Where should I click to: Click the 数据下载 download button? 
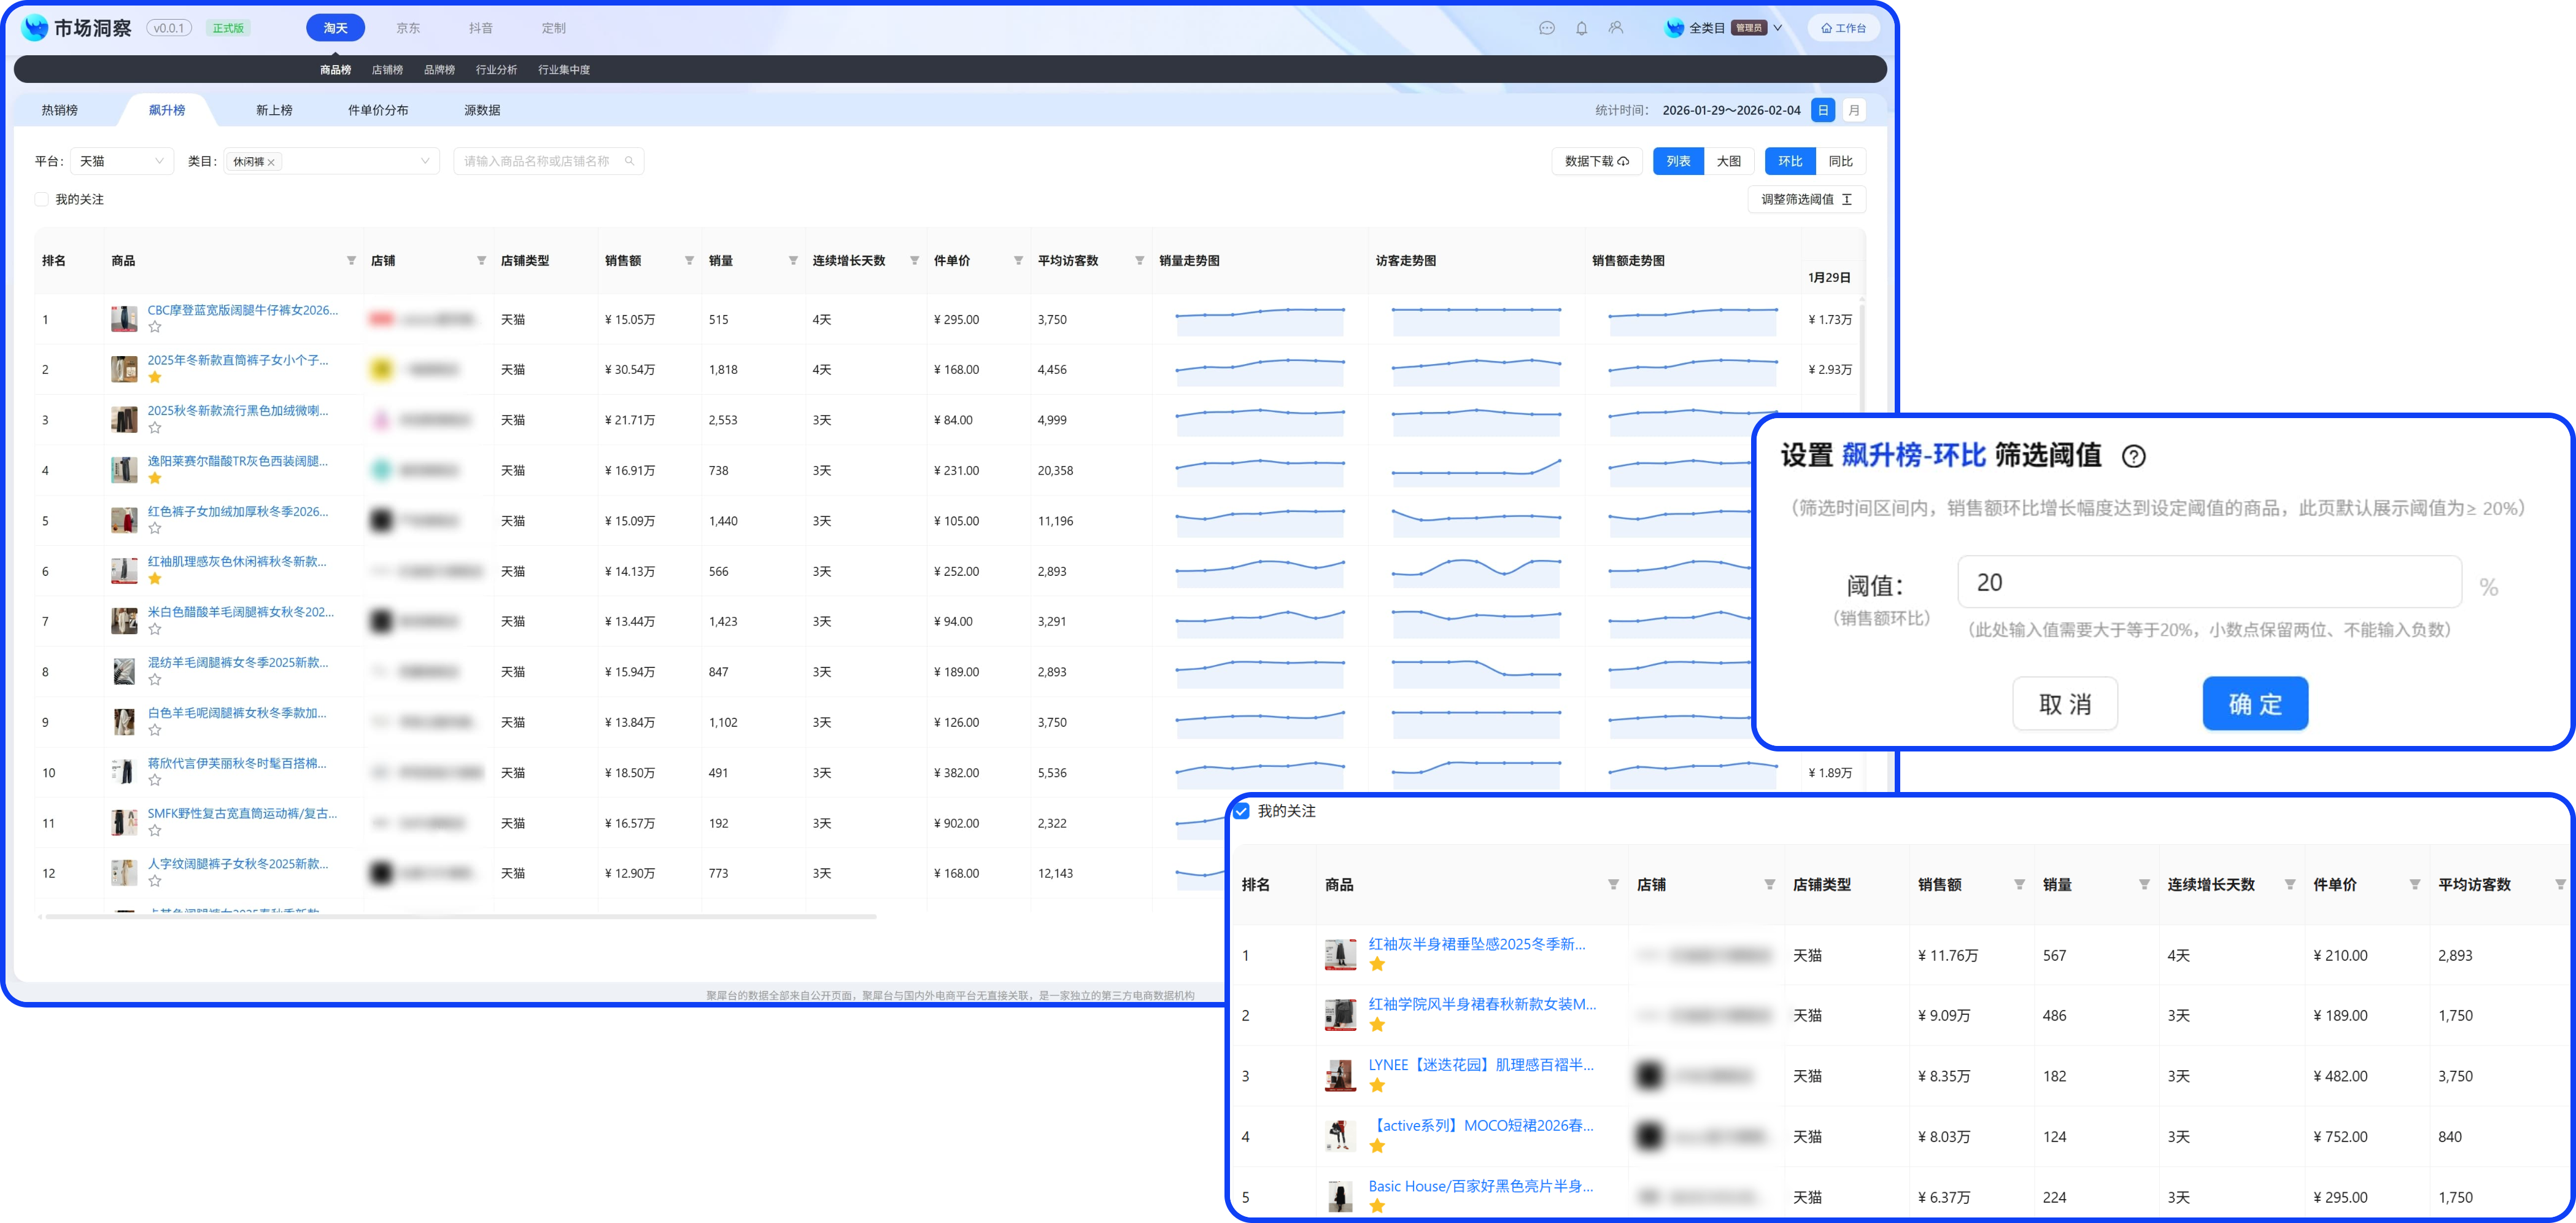(1596, 161)
